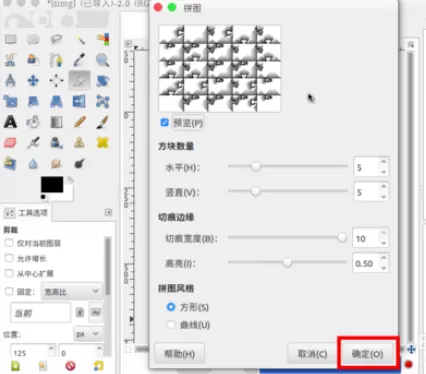Select the Blur/Sharpen drop tool
Viewport: 426px width, 374px height.
33,163
